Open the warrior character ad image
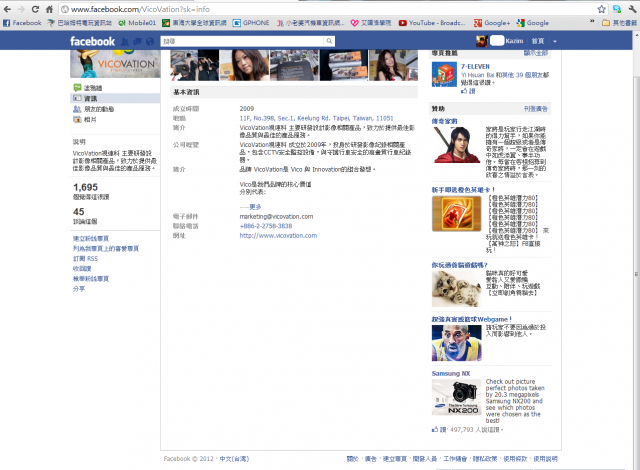 pyautogui.click(x=457, y=145)
